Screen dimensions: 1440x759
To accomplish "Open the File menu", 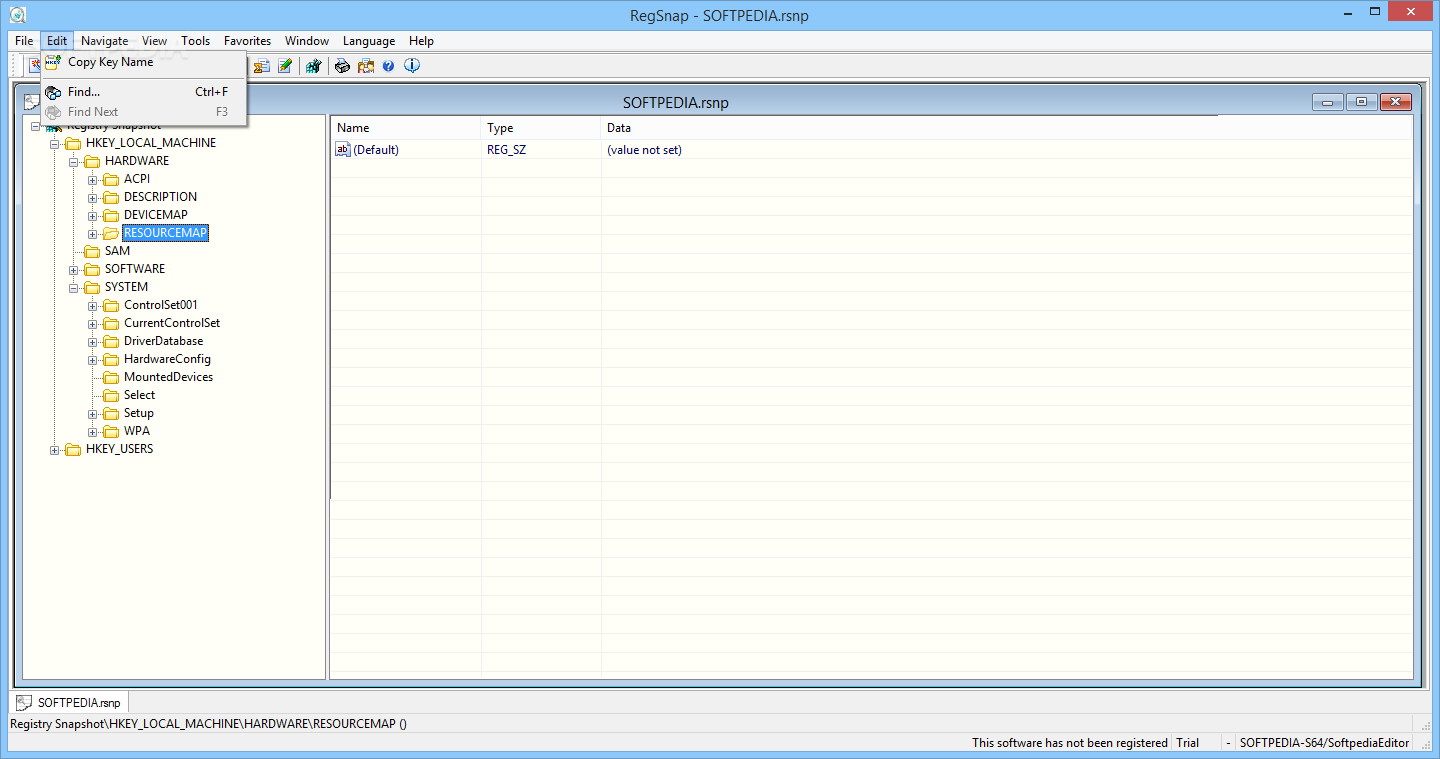I will pos(25,41).
